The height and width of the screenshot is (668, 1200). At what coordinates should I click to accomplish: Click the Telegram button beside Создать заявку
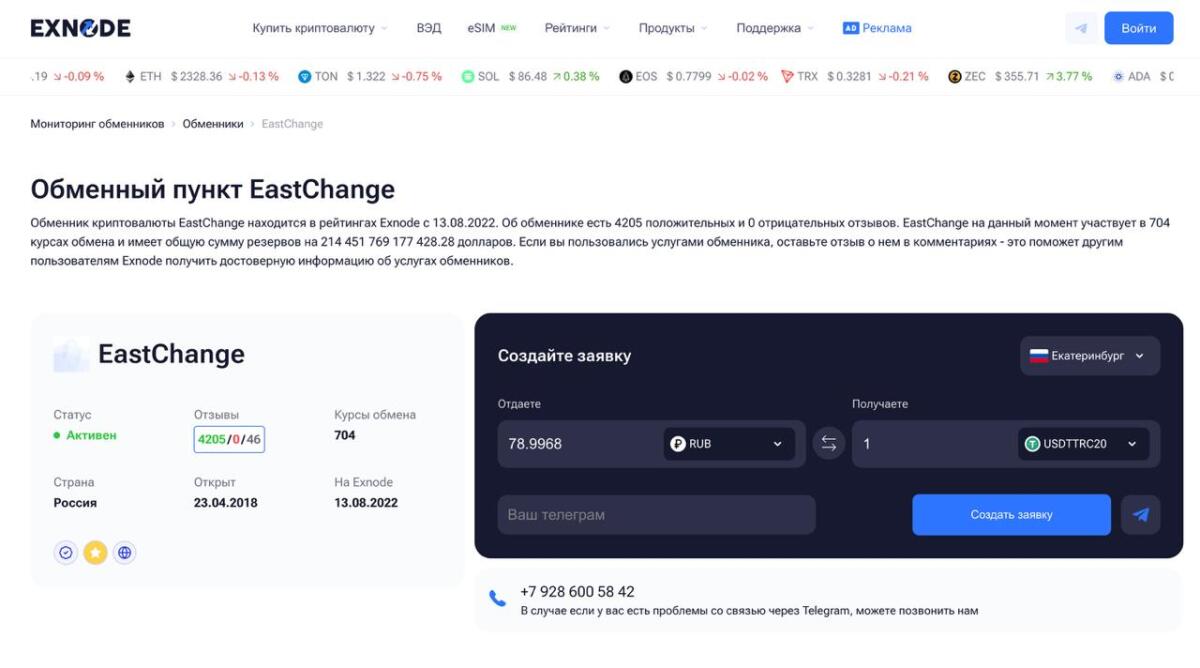[x=1140, y=515]
